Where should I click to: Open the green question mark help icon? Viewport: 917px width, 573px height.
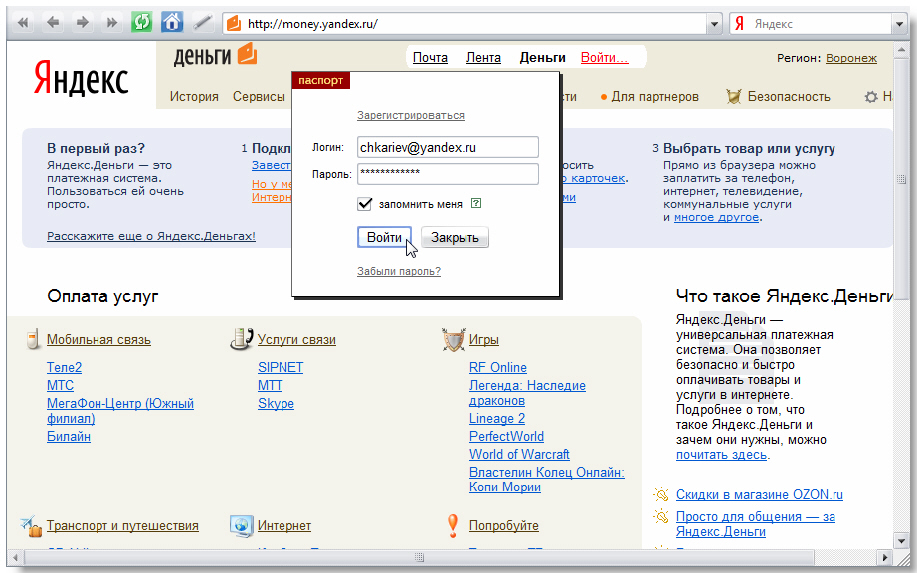click(476, 203)
